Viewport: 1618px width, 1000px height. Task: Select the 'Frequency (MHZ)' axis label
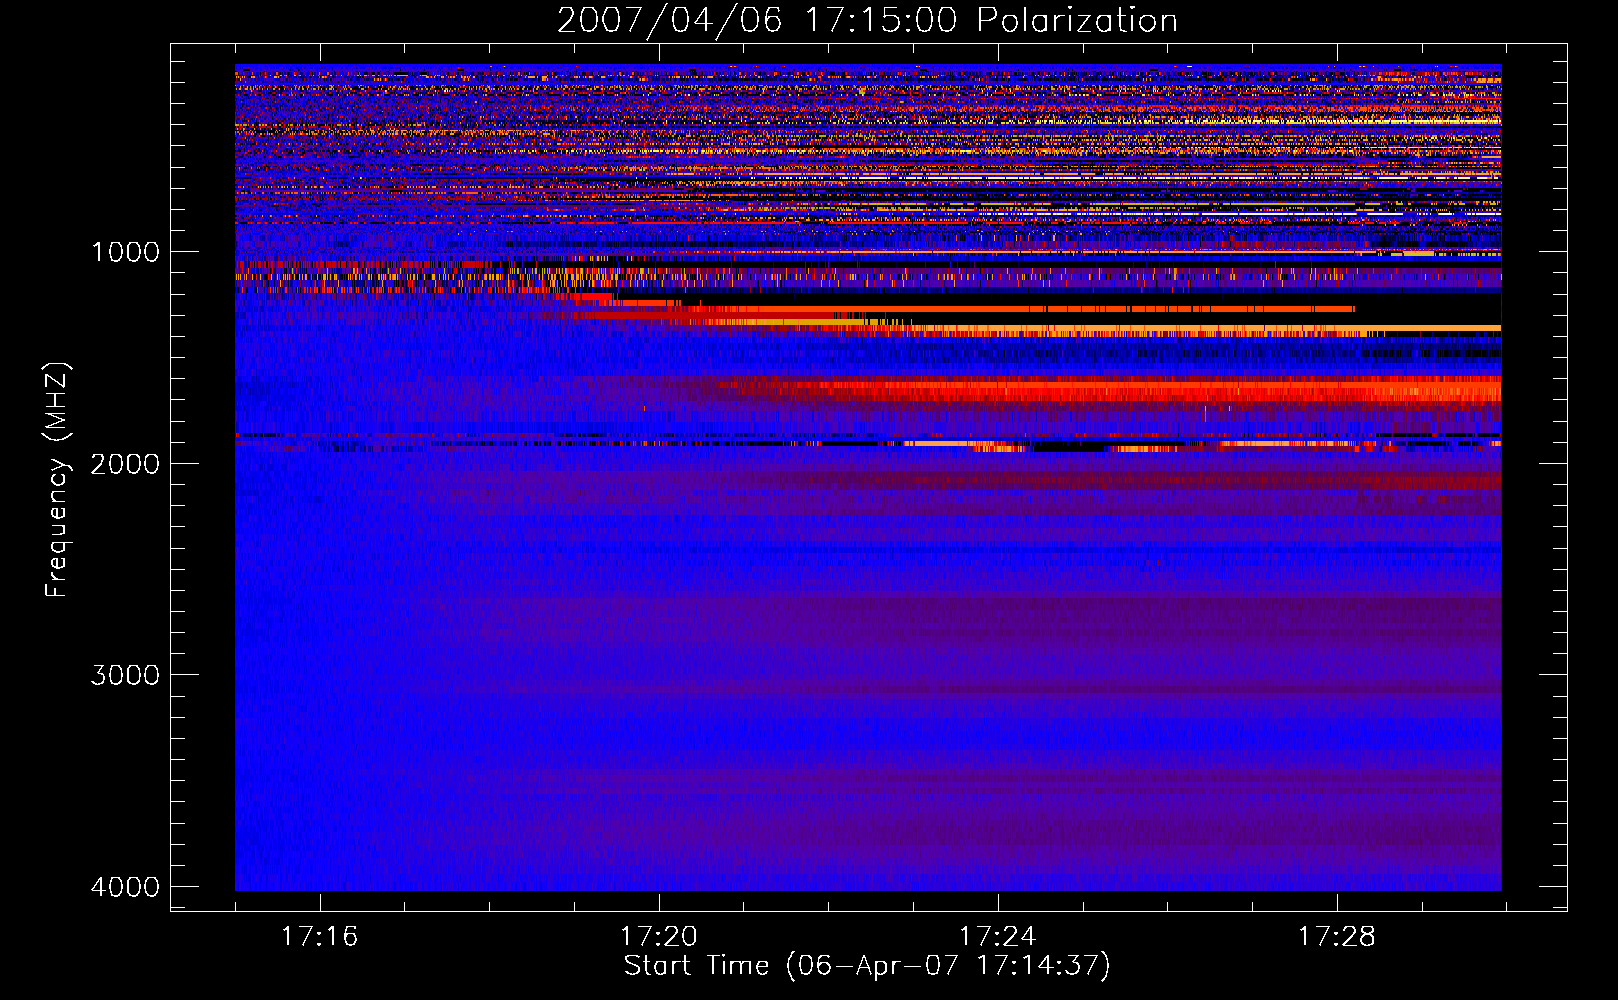[x=58, y=480]
